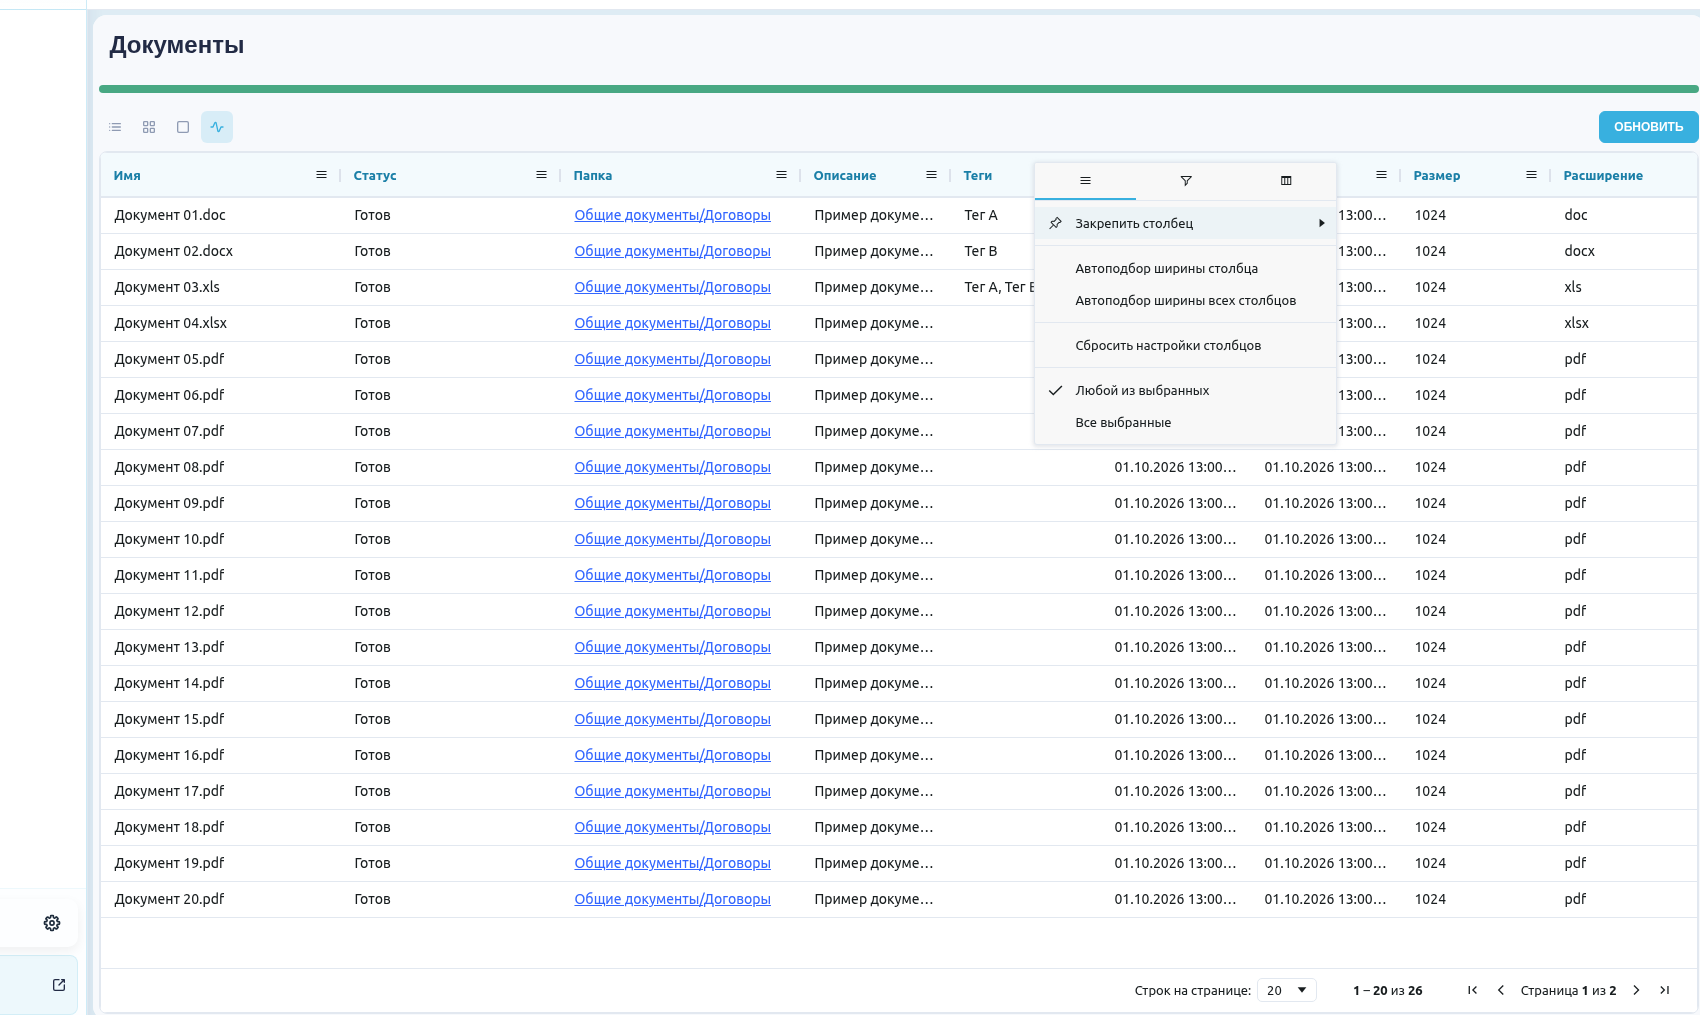Image resolution: width=1700 pixels, height=1015 pixels.
Task: Open column menu for Имя header
Action: tap(321, 175)
